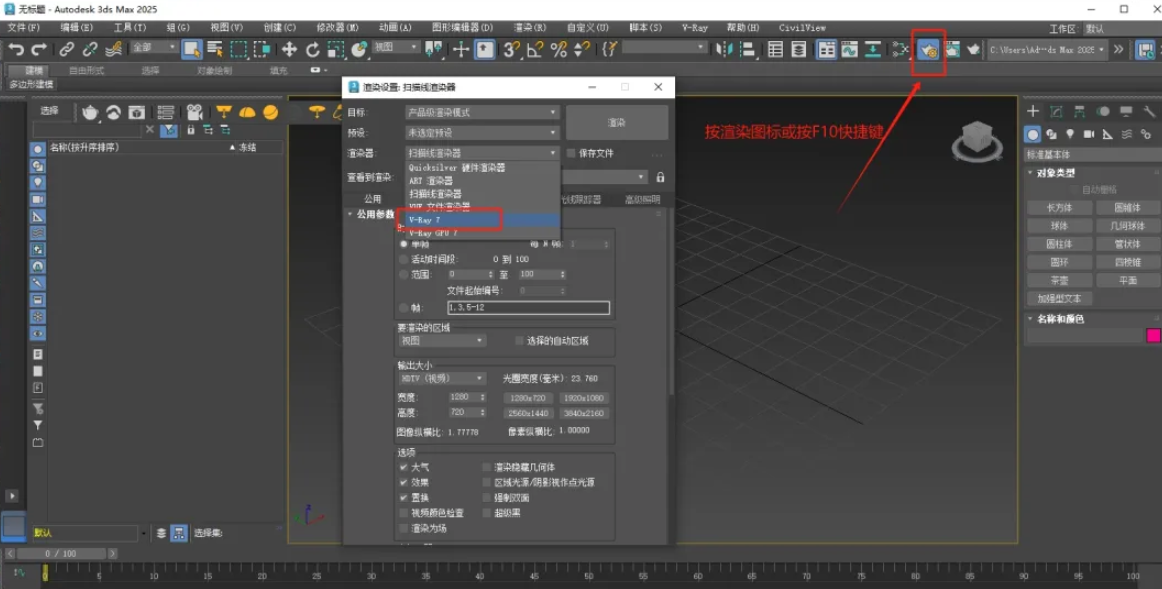Viewport: 1162px width, 589px height.
Task: Click the Render (渲染) button in dialog
Action: pos(617,122)
